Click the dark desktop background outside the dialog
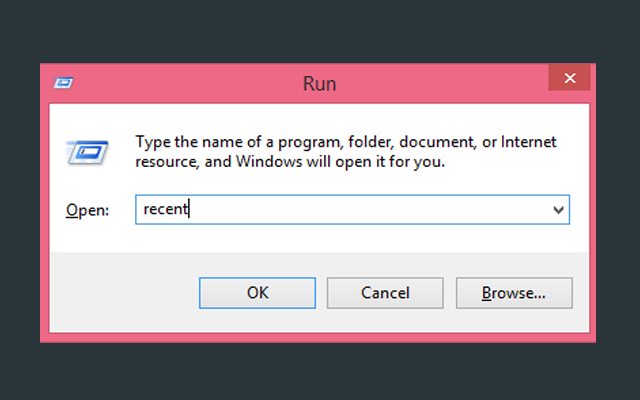Screen dimensions: 640x400 (318, 33)
